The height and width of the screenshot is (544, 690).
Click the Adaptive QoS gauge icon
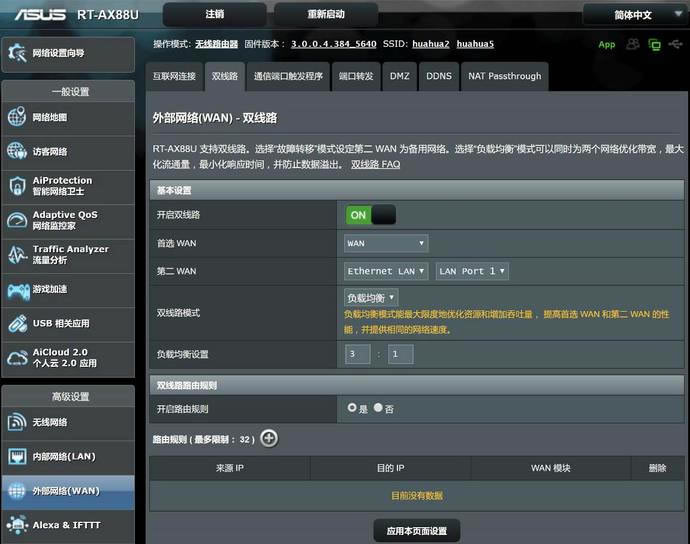pyautogui.click(x=17, y=220)
